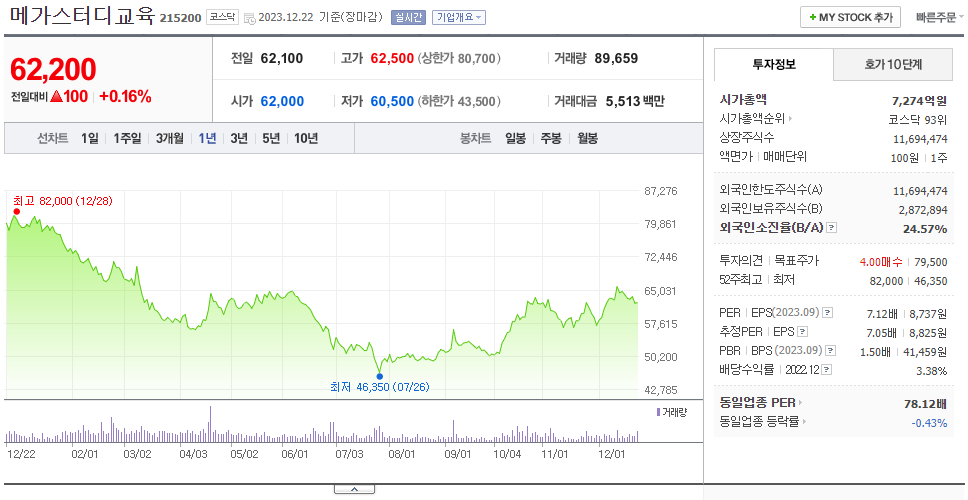
Task: Click the 코스닥 market badge
Action: pyautogui.click(x=222, y=17)
